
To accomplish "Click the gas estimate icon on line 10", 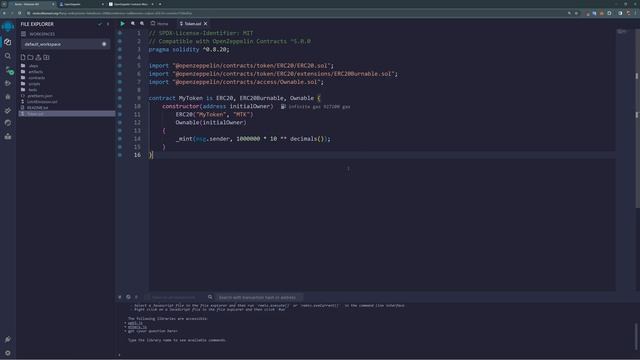I will tap(283, 107).
